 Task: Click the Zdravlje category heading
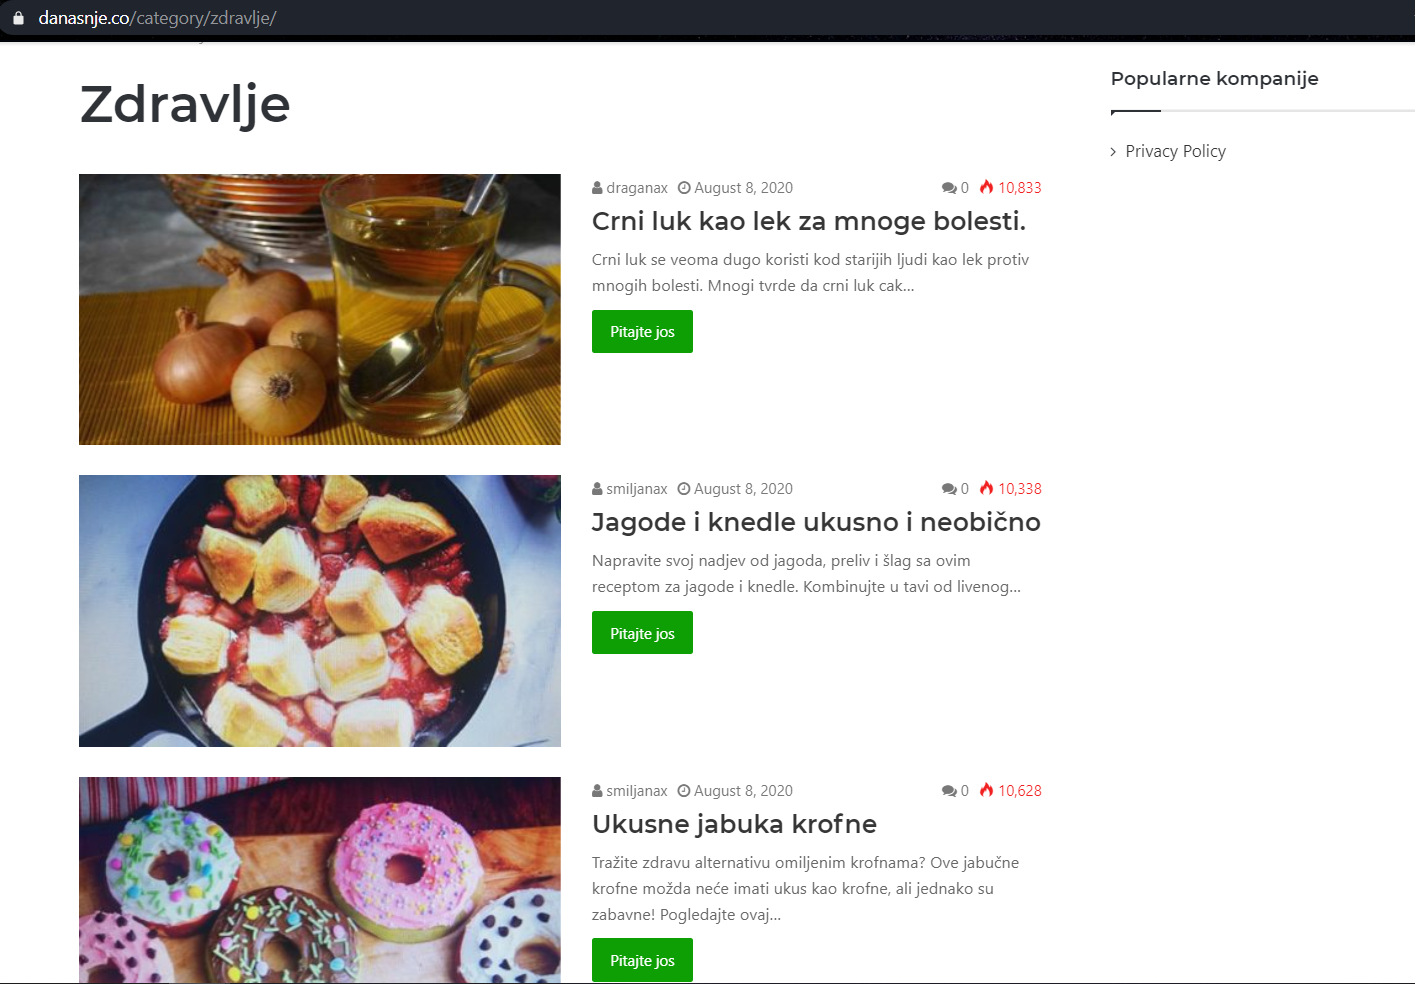[185, 105]
